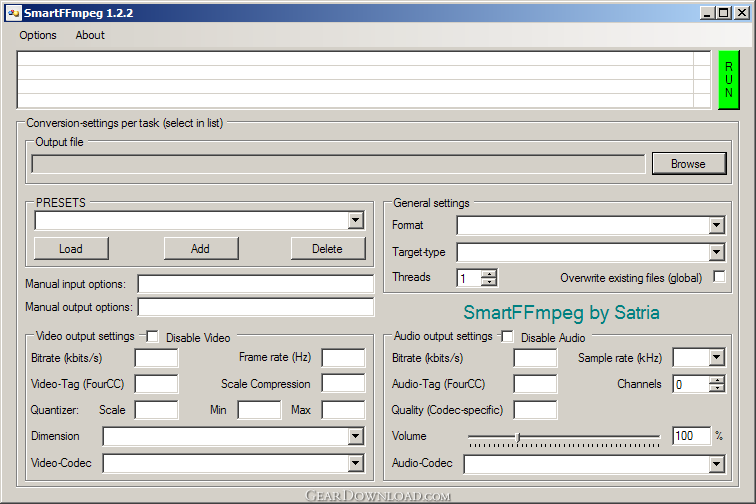Click the Quantizer Scale field
756x504 pixels.
pyautogui.click(x=156, y=410)
